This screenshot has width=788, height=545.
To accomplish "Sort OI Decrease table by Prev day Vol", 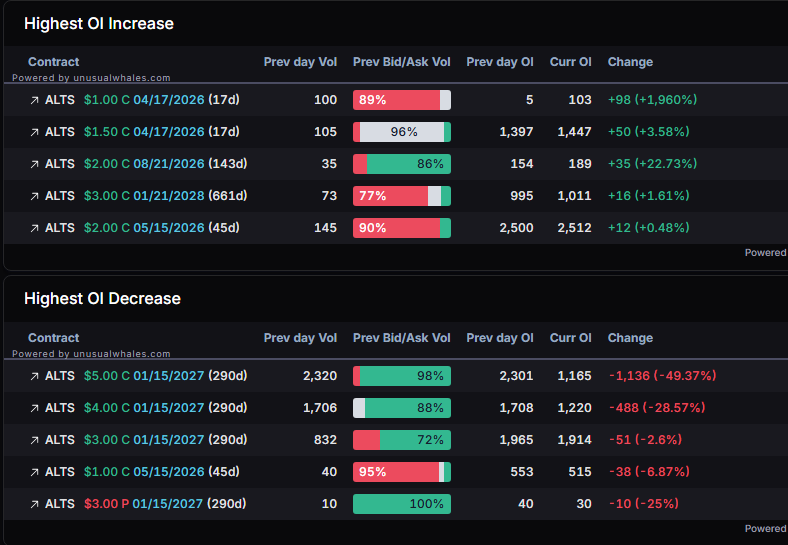I will click(300, 338).
